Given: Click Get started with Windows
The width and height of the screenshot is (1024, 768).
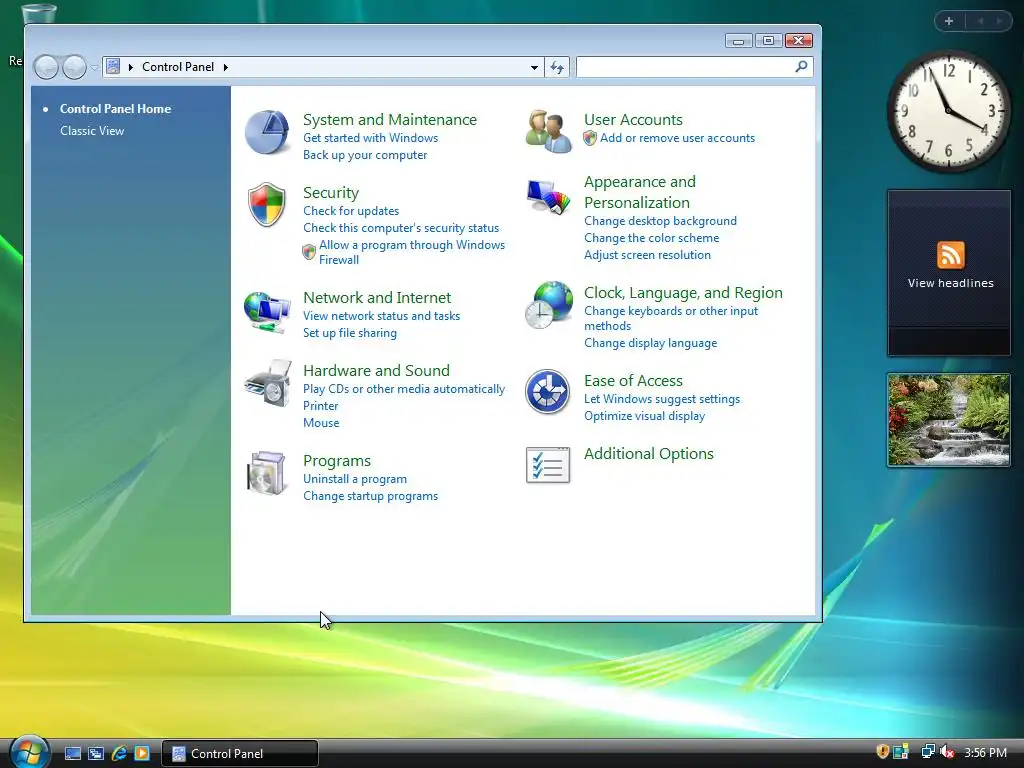Looking at the screenshot, I should (x=370, y=138).
